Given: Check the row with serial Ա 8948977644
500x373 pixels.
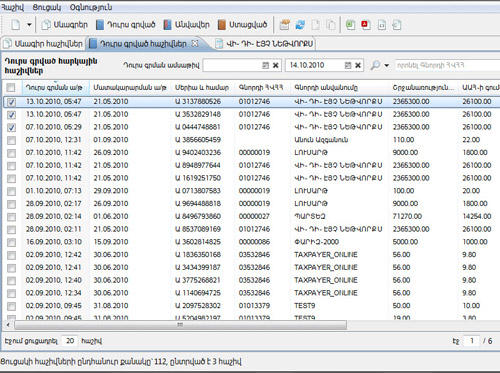Looking at the screenshot, I should point(11,166).
